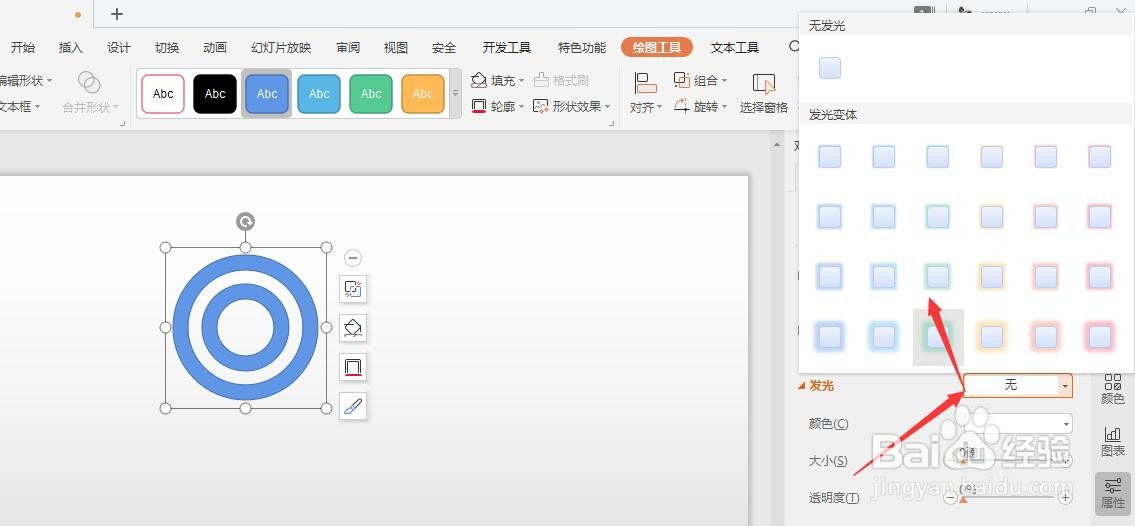Click the minus icon of 透明度 slider
This screenshot has width=1135, height=526.
951,498
